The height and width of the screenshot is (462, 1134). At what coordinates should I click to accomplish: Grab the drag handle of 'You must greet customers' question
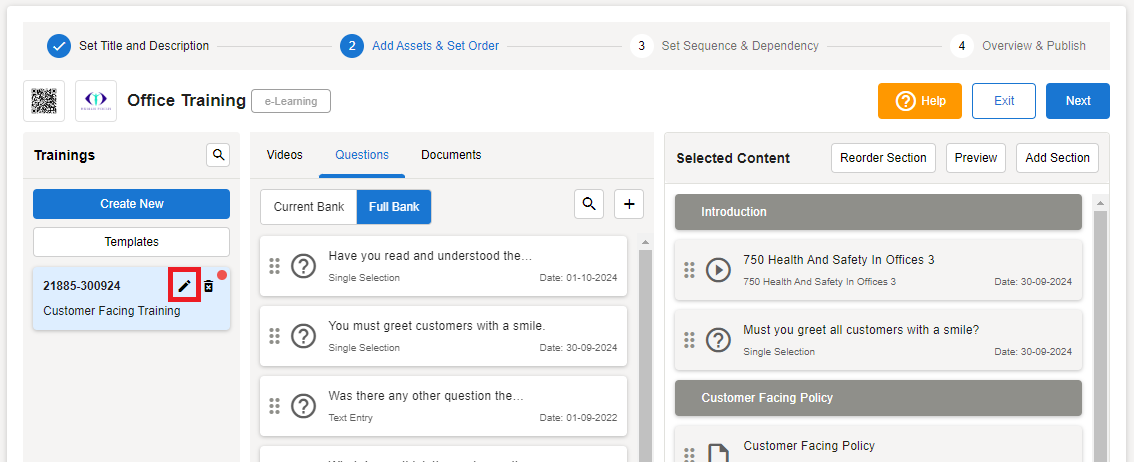[x=274, y=336]
